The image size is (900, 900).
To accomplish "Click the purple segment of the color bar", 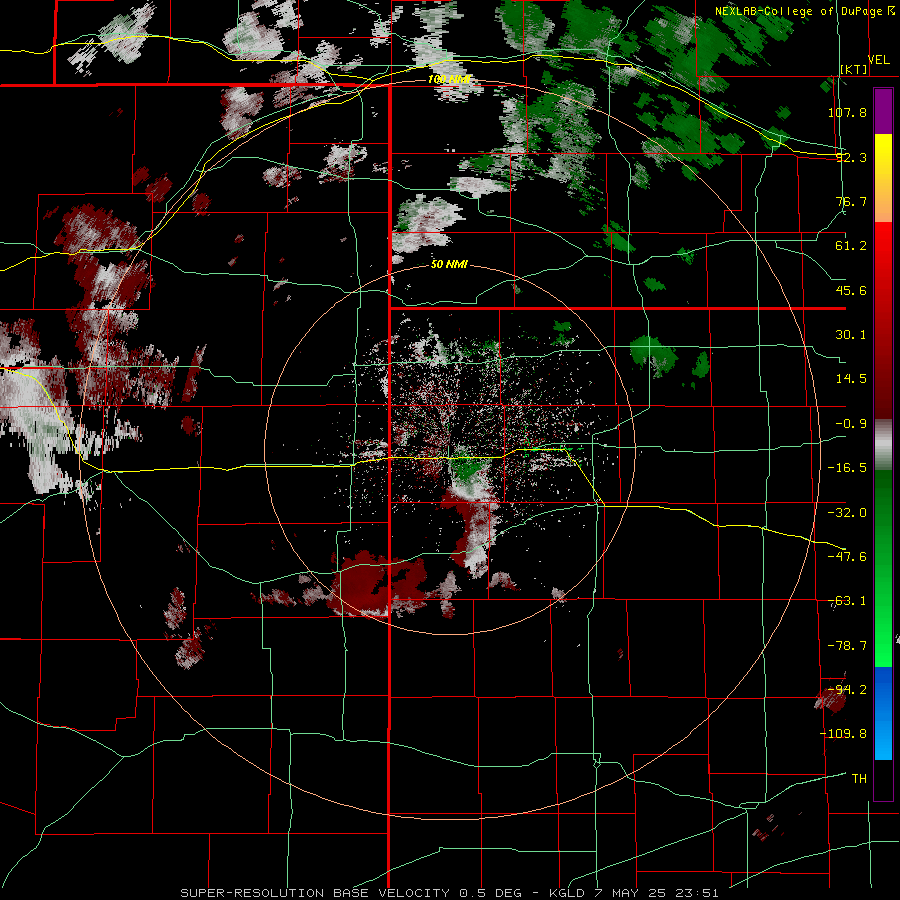I will tap(883, 112).
